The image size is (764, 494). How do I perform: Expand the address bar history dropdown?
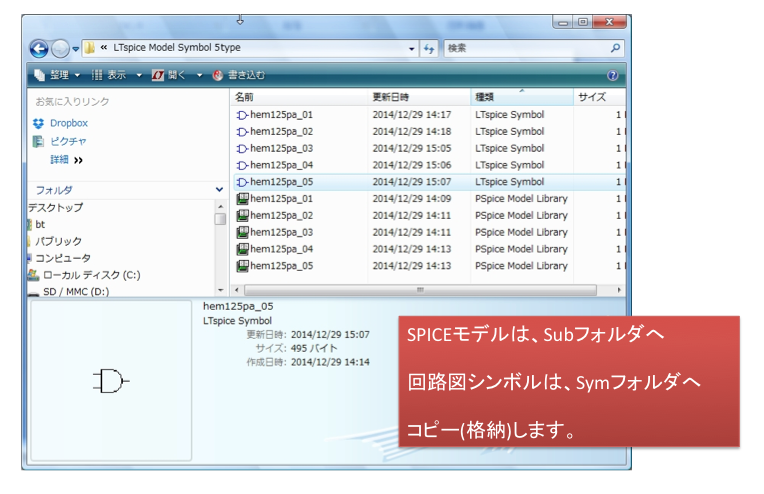[x=412, y=48]
